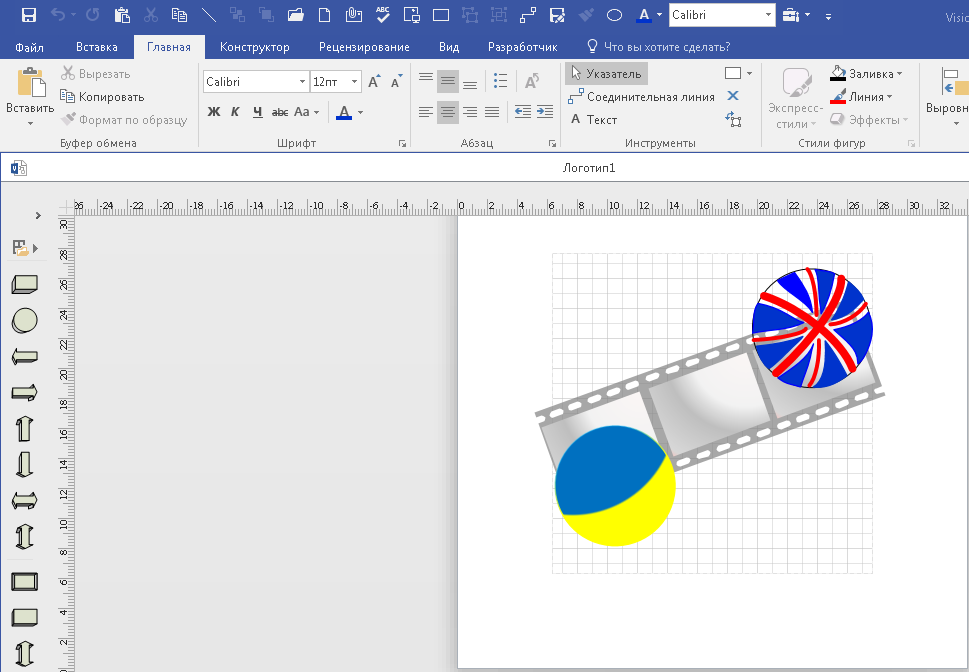This screenshot has height=672, width=969.
Task: Click the spelling check ABC icon
Action: pos(383,15)
